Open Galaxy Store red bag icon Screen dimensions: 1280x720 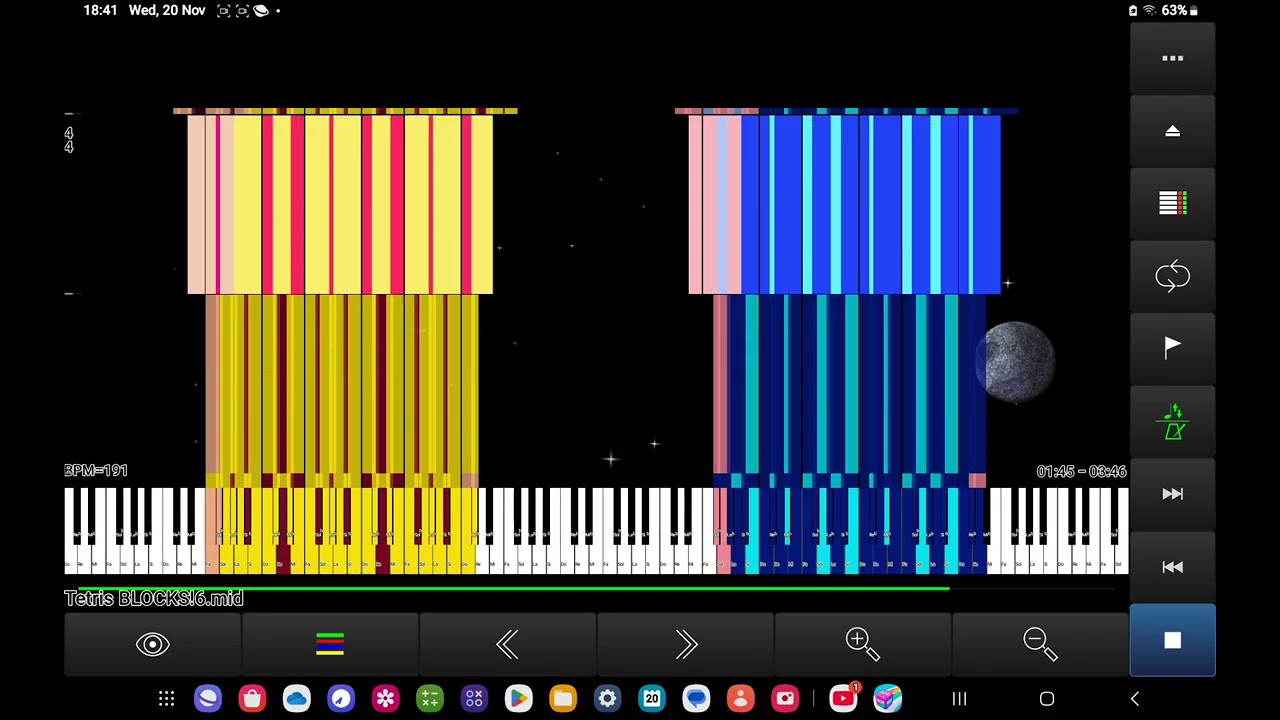[252, 699]
